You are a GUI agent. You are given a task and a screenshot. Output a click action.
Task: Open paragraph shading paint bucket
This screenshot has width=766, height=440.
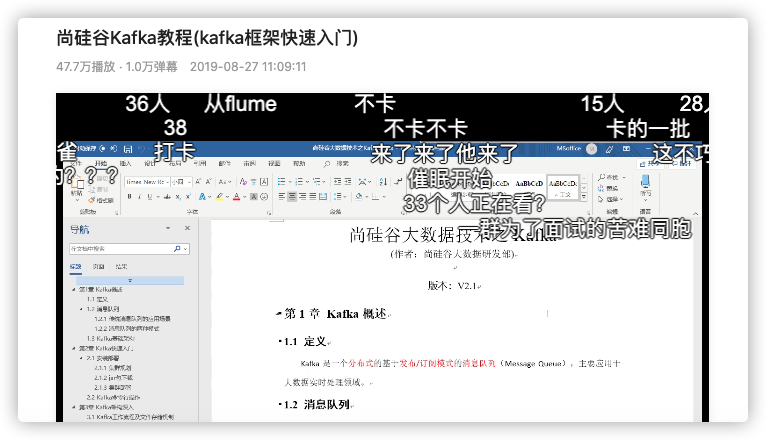click(x=359, y=197)
